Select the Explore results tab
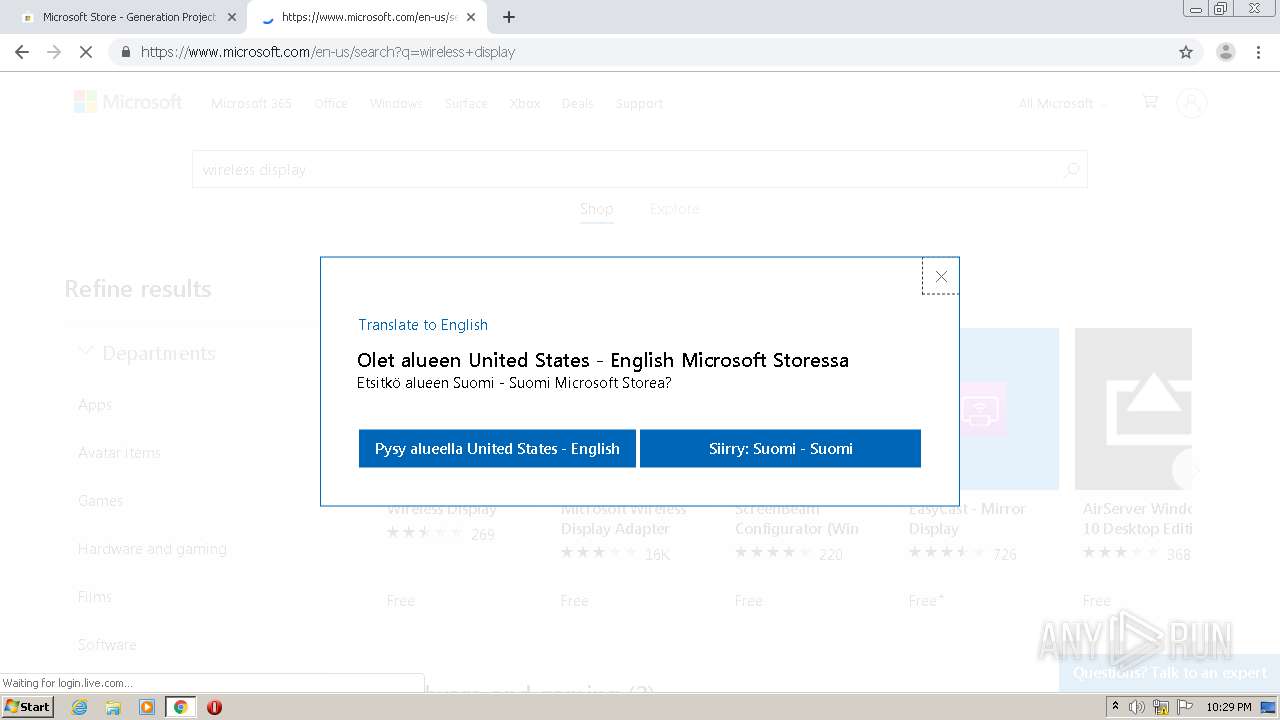 click(675, 209)
